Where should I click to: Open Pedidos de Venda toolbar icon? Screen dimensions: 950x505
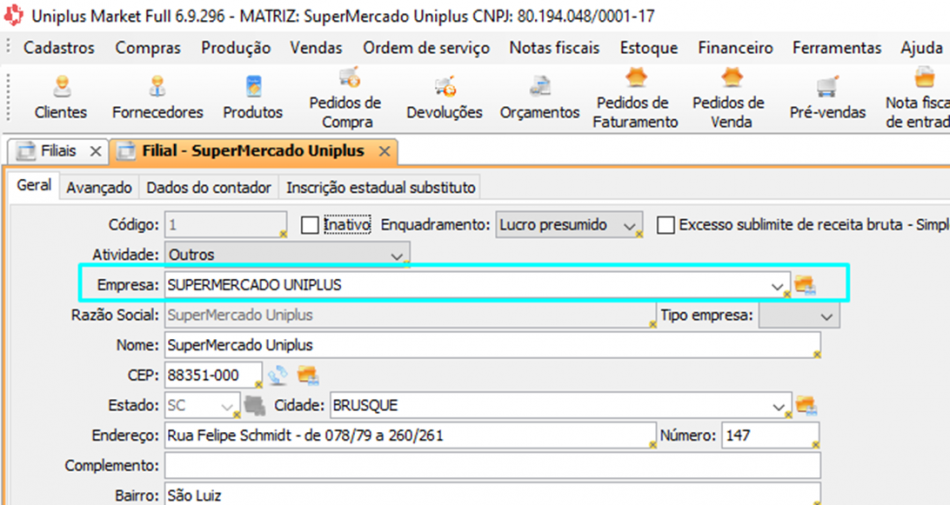coord(730,99)
